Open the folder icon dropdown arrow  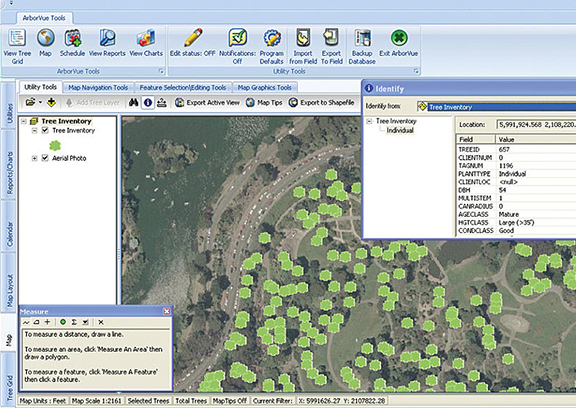click(x=40, y=102)
